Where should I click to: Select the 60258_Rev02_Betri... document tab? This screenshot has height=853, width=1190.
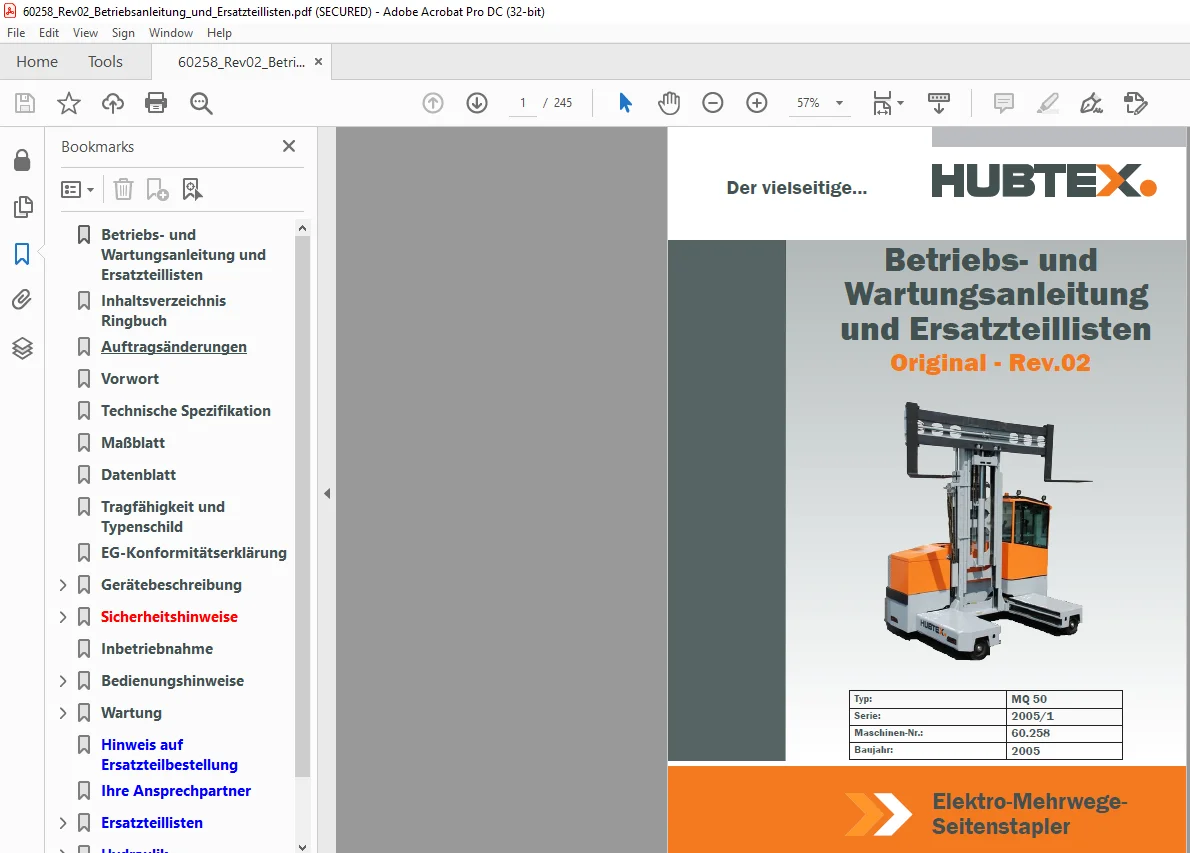click(241, 61)
